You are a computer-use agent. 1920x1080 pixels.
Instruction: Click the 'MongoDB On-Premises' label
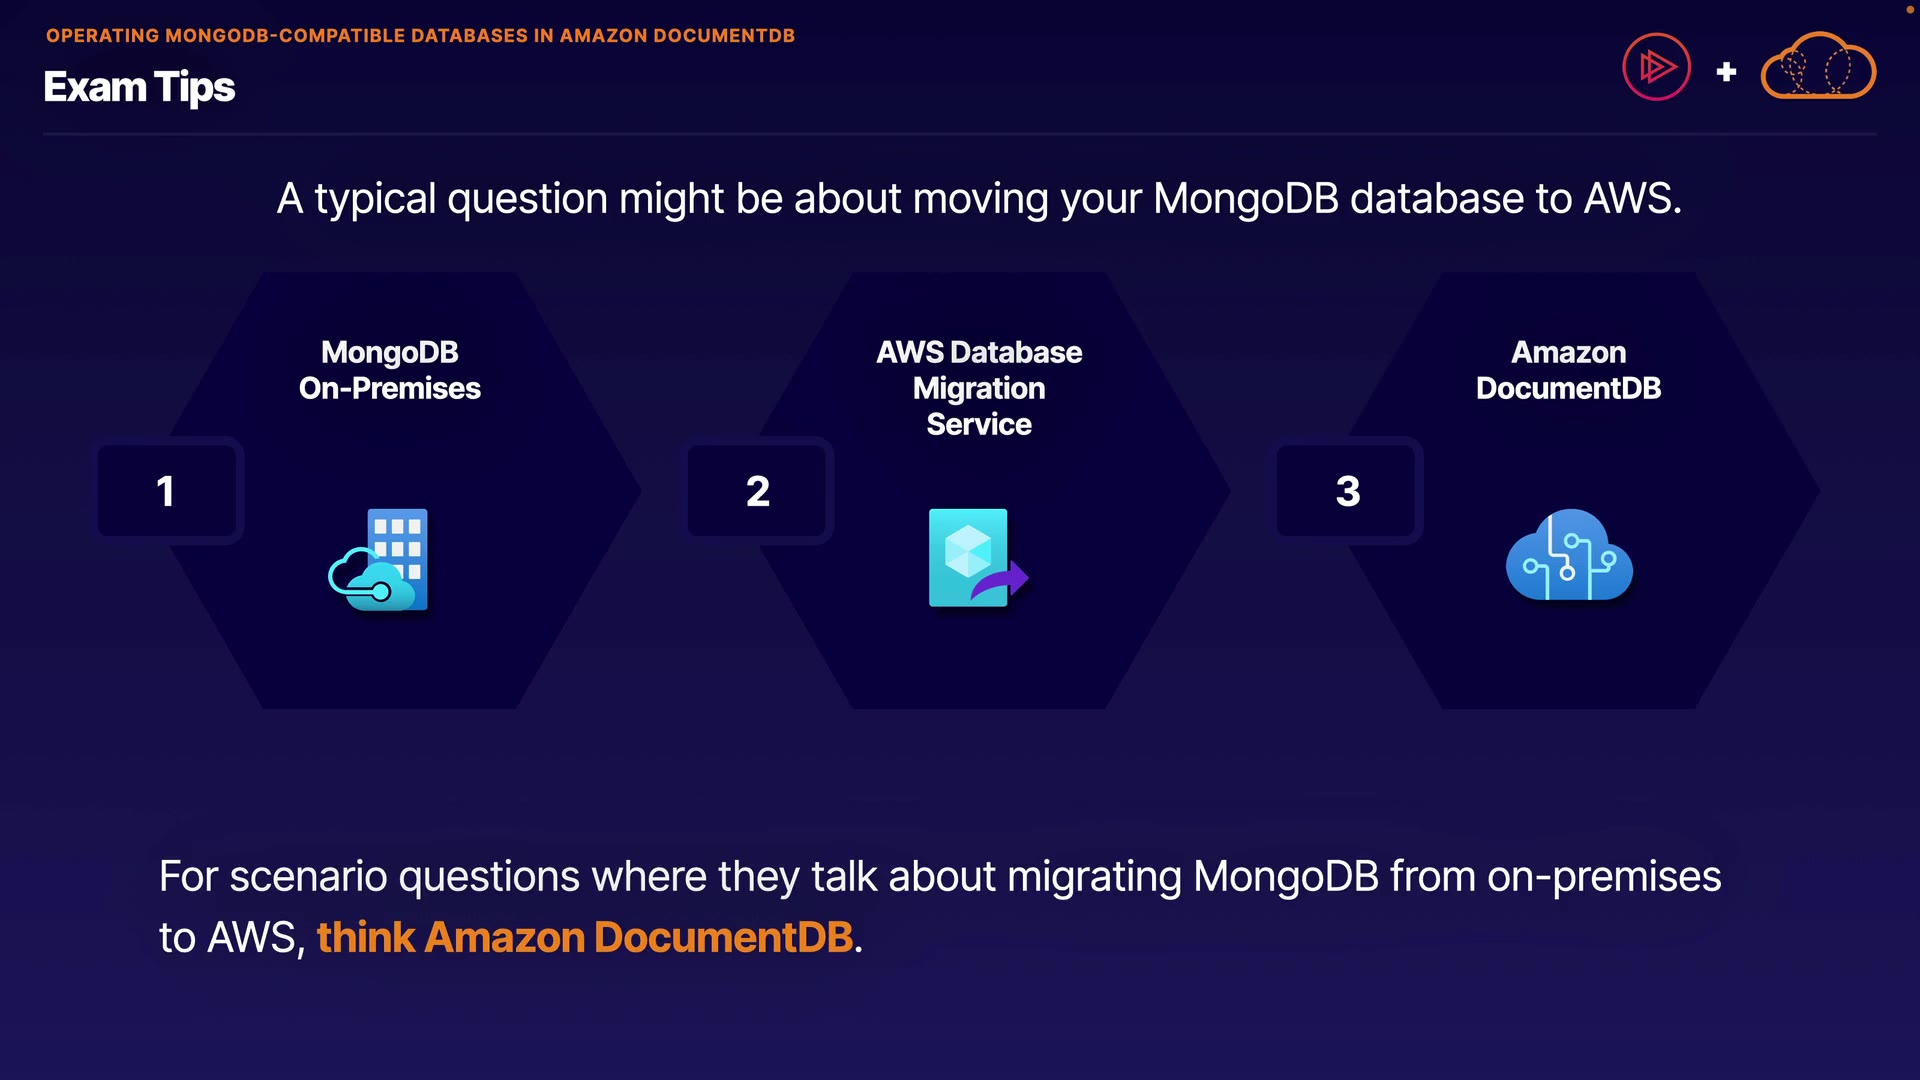point(390,370)
